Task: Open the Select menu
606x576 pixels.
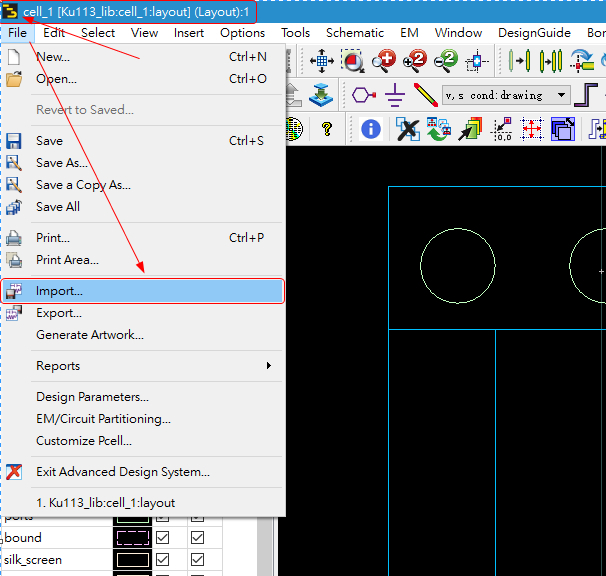Action: pos(98,33)
